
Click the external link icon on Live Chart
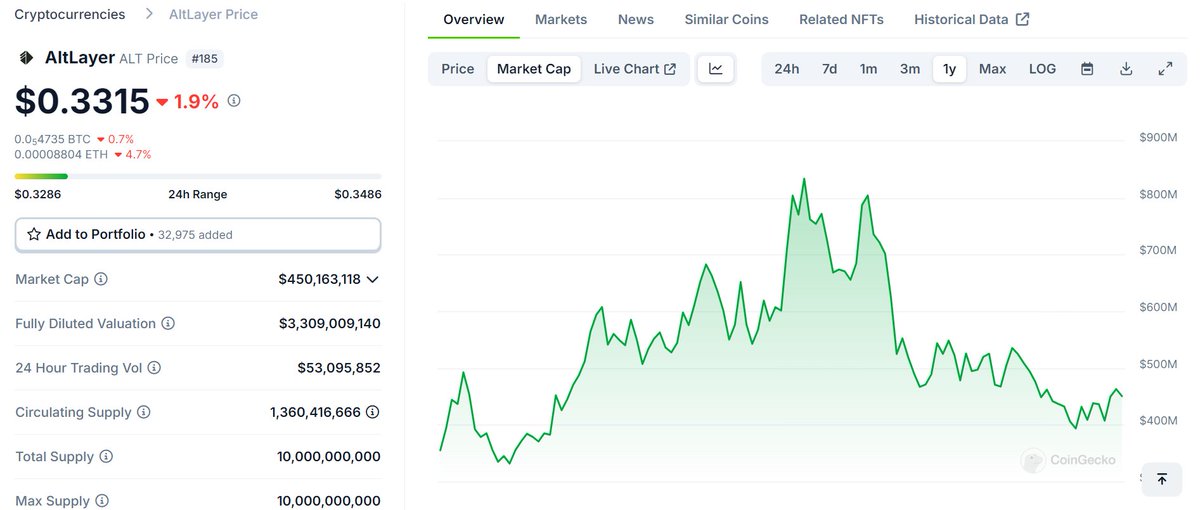(670, 69)
